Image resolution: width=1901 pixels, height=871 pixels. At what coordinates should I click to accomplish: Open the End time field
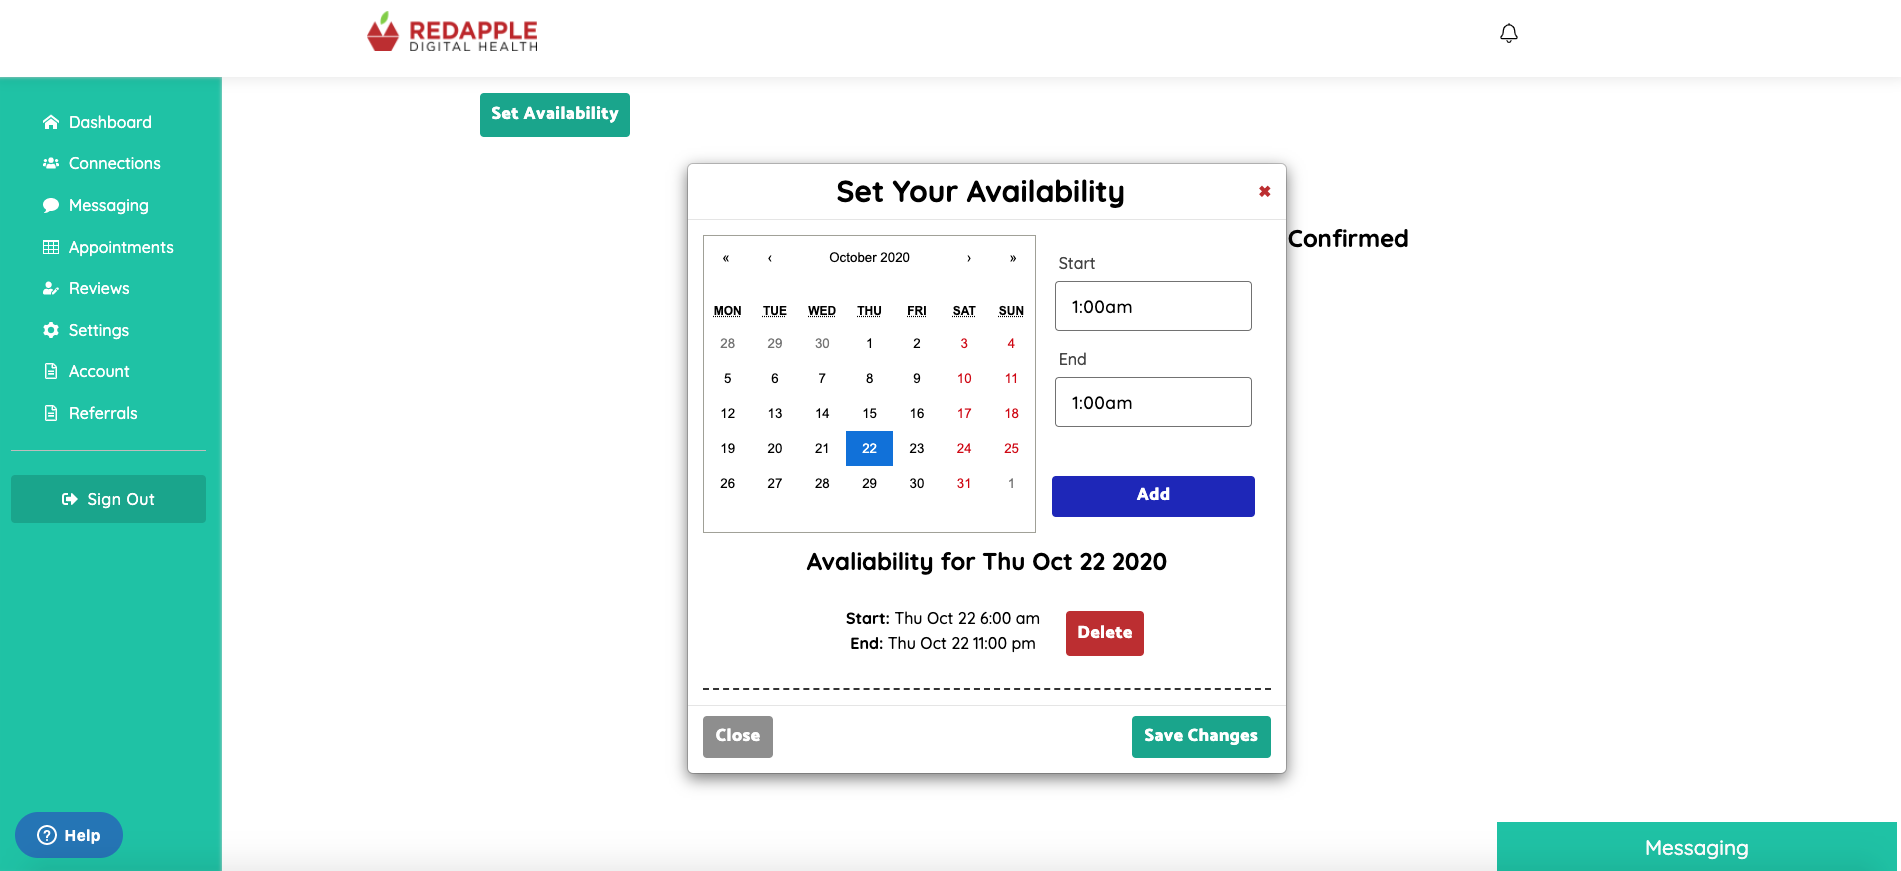1153,402
